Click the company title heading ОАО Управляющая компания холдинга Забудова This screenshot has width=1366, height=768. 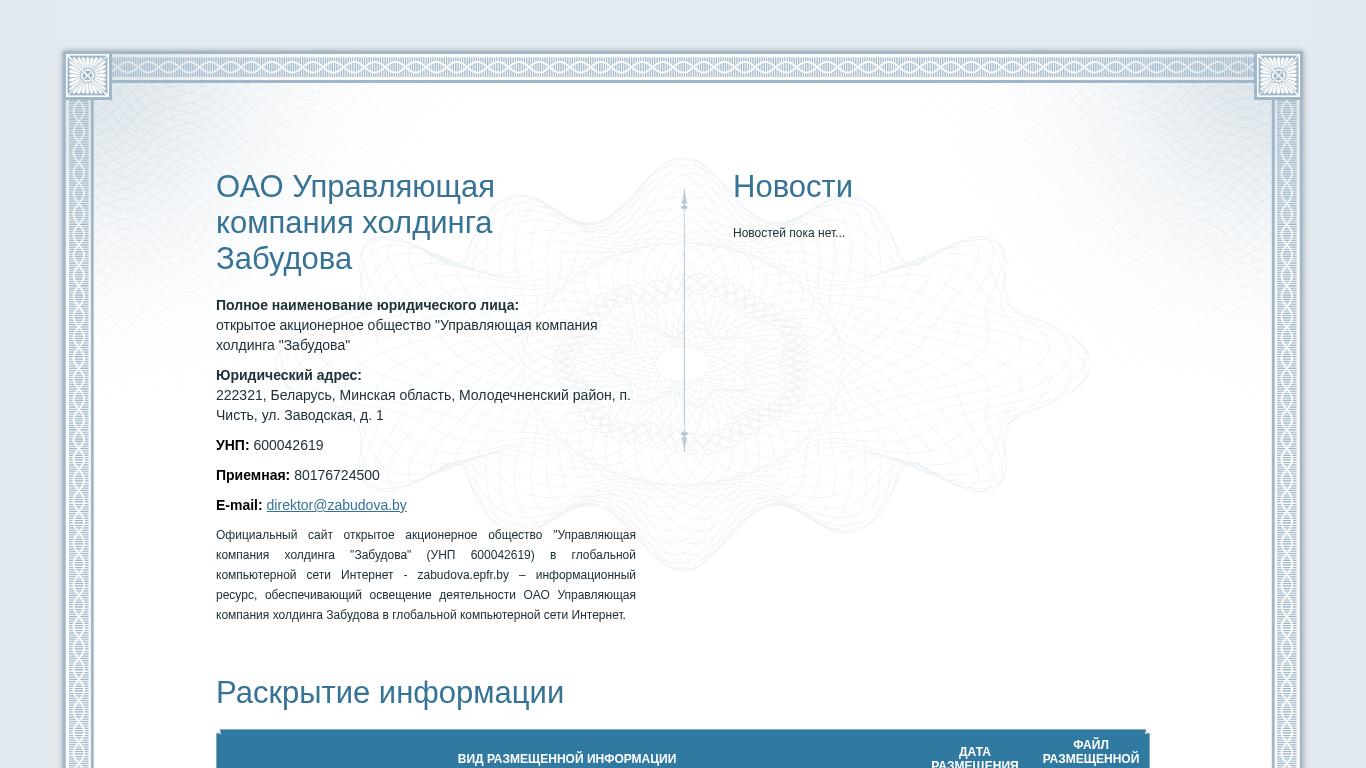[x=356, y=223]
